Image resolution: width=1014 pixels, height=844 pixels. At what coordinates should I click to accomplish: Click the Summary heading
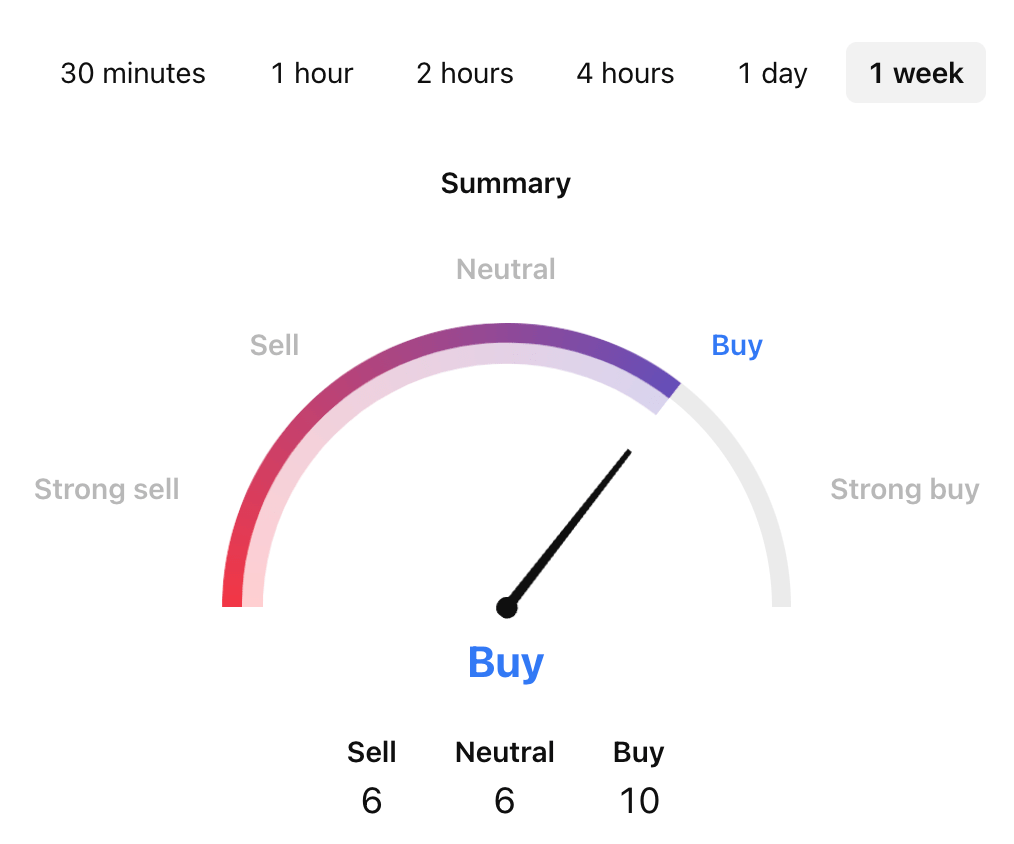pyautogui.click(x=506, y=183)
